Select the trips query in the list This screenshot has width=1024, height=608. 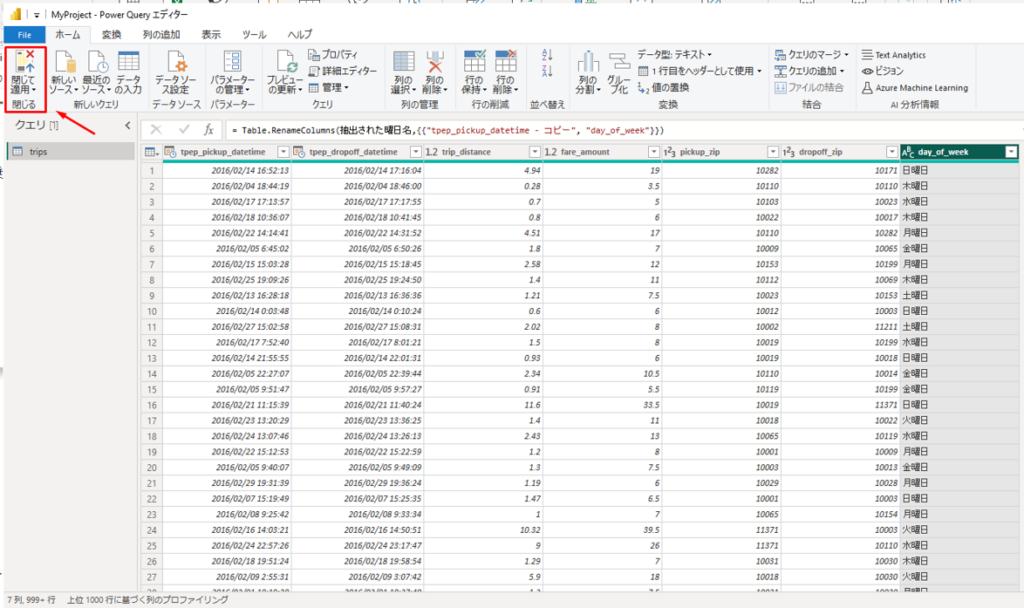(38, 152)
